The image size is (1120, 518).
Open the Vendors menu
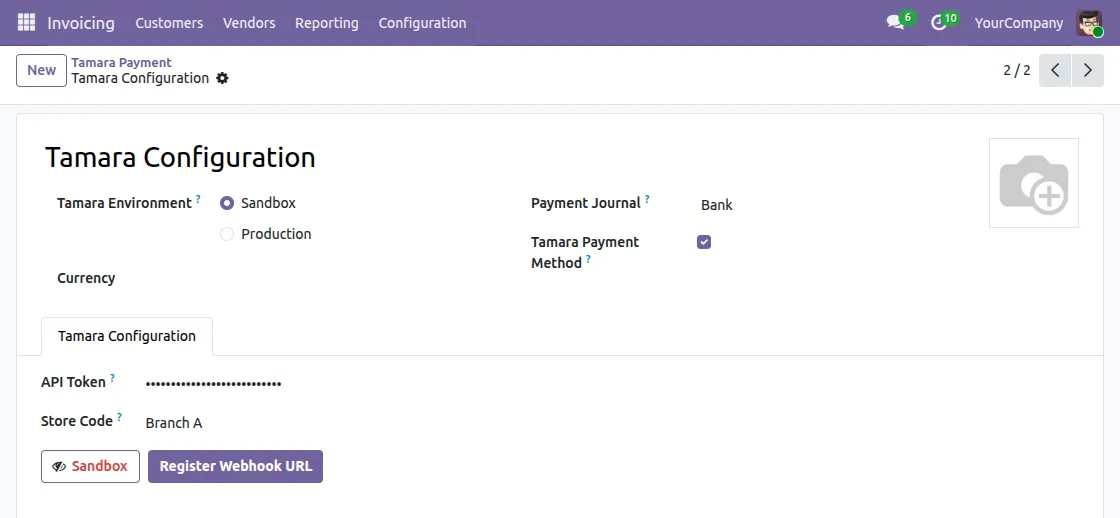coord(249,23)
